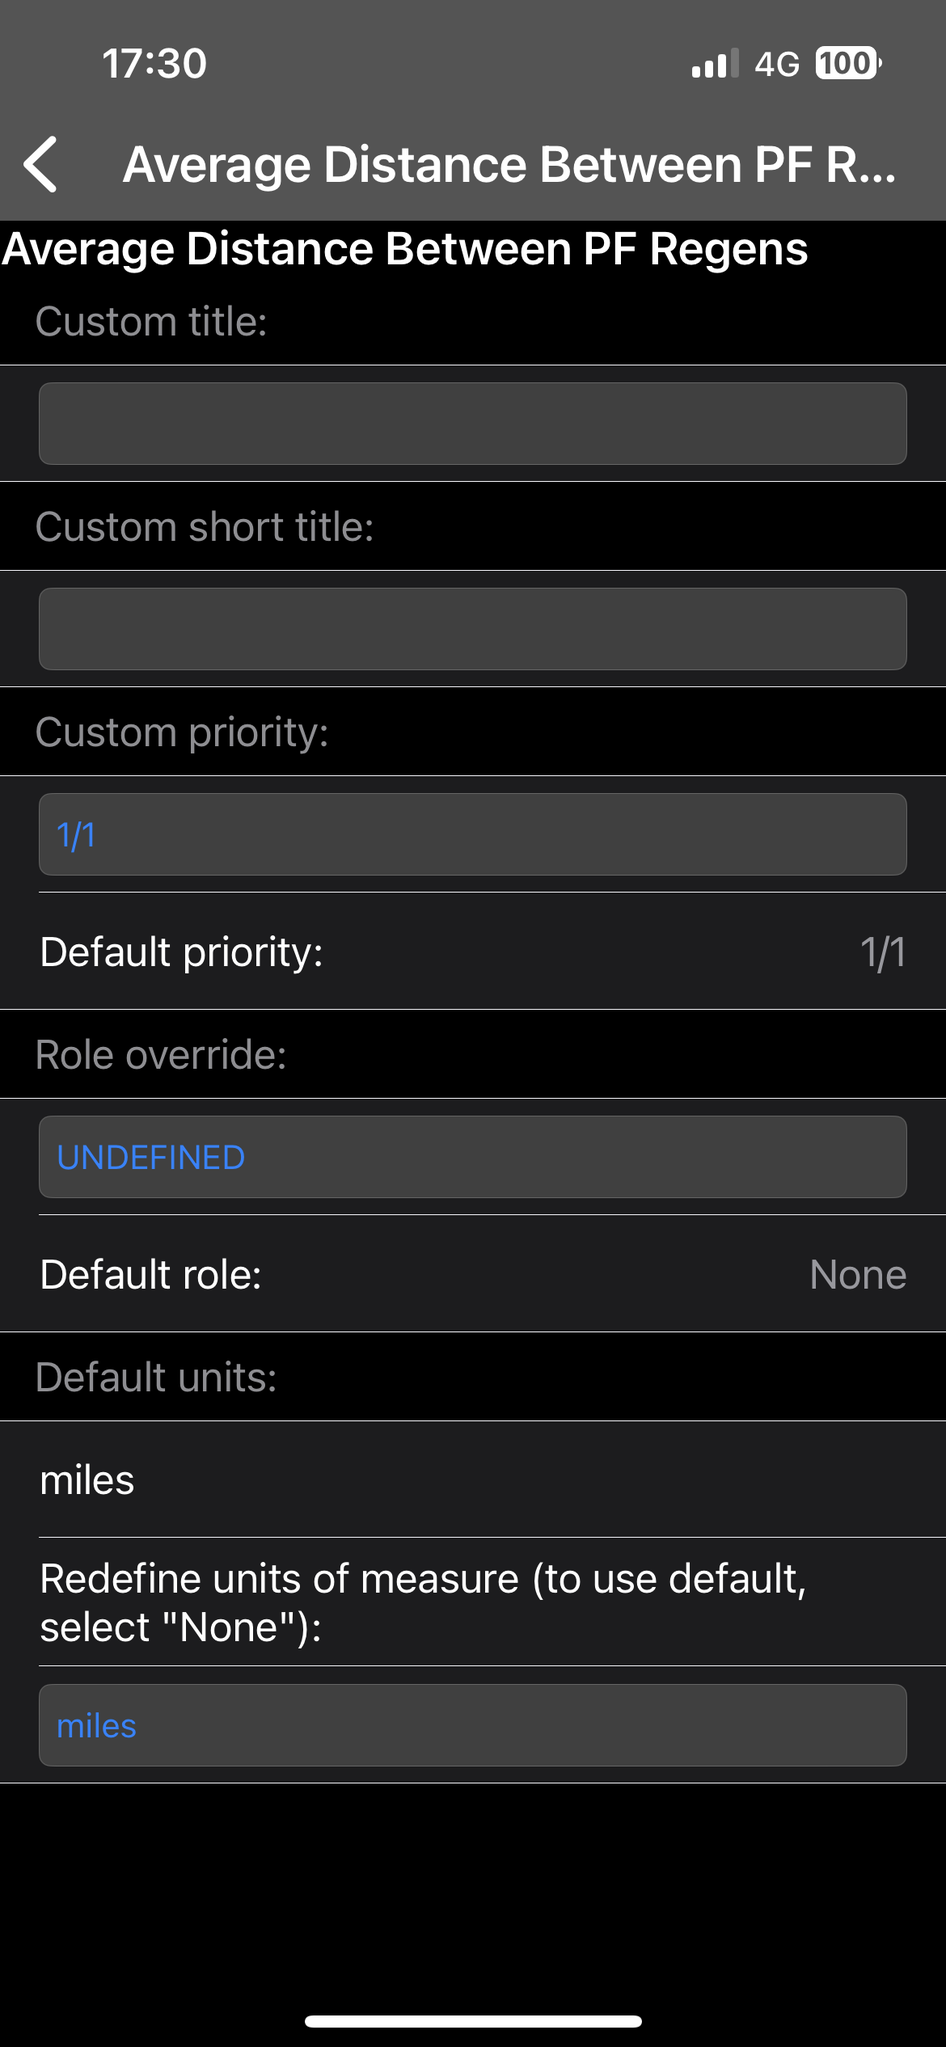The image size is (946, 2047).
Task: Tap the Average Distance Between PF Regens heading
Action: (x=404, y=249)
